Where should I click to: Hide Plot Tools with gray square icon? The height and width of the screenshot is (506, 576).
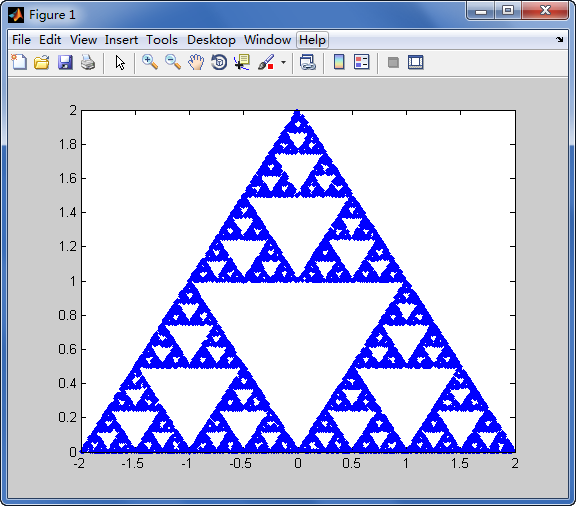pyautogui.click(x=393, y=62)
